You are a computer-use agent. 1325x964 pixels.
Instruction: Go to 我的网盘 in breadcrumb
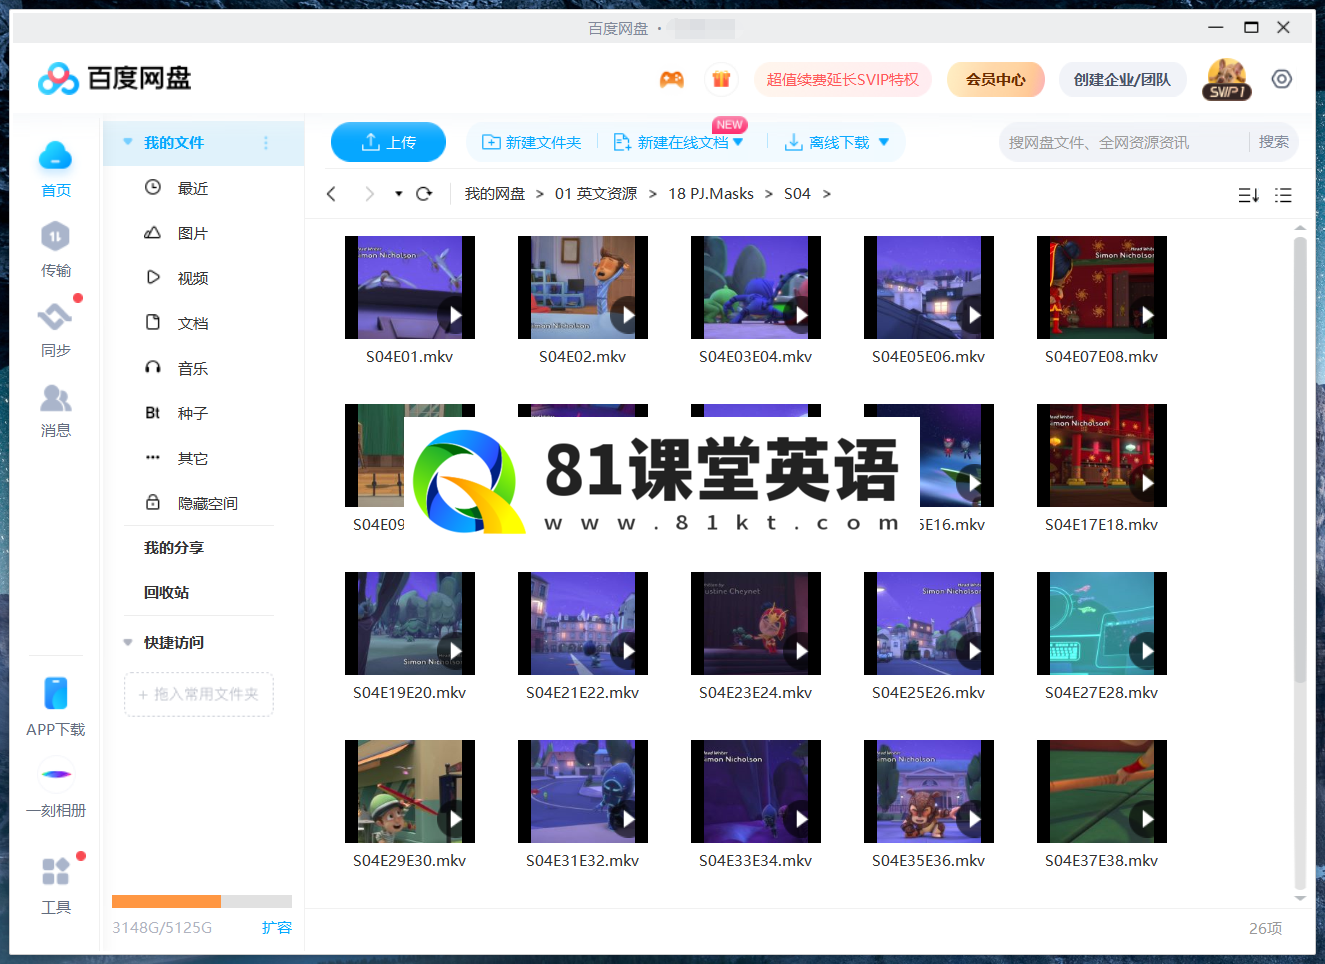495,194
